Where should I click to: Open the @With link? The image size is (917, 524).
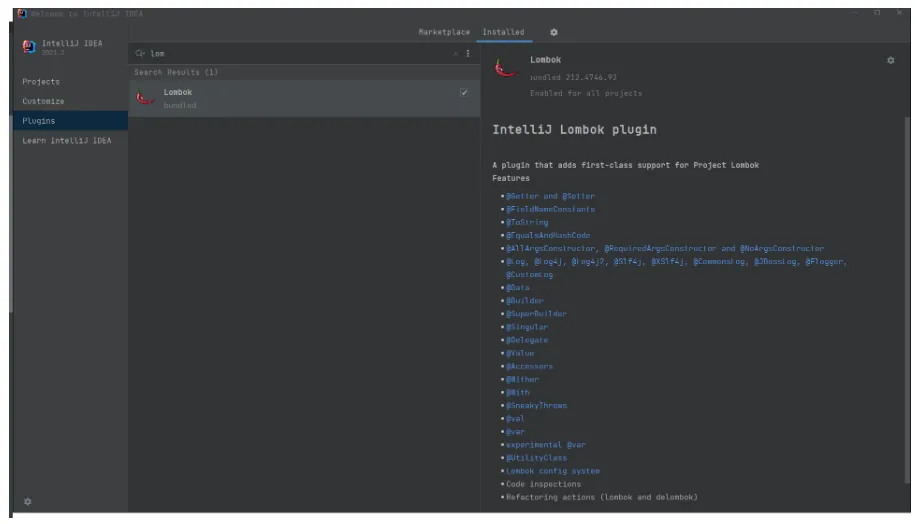click(518, 392)
